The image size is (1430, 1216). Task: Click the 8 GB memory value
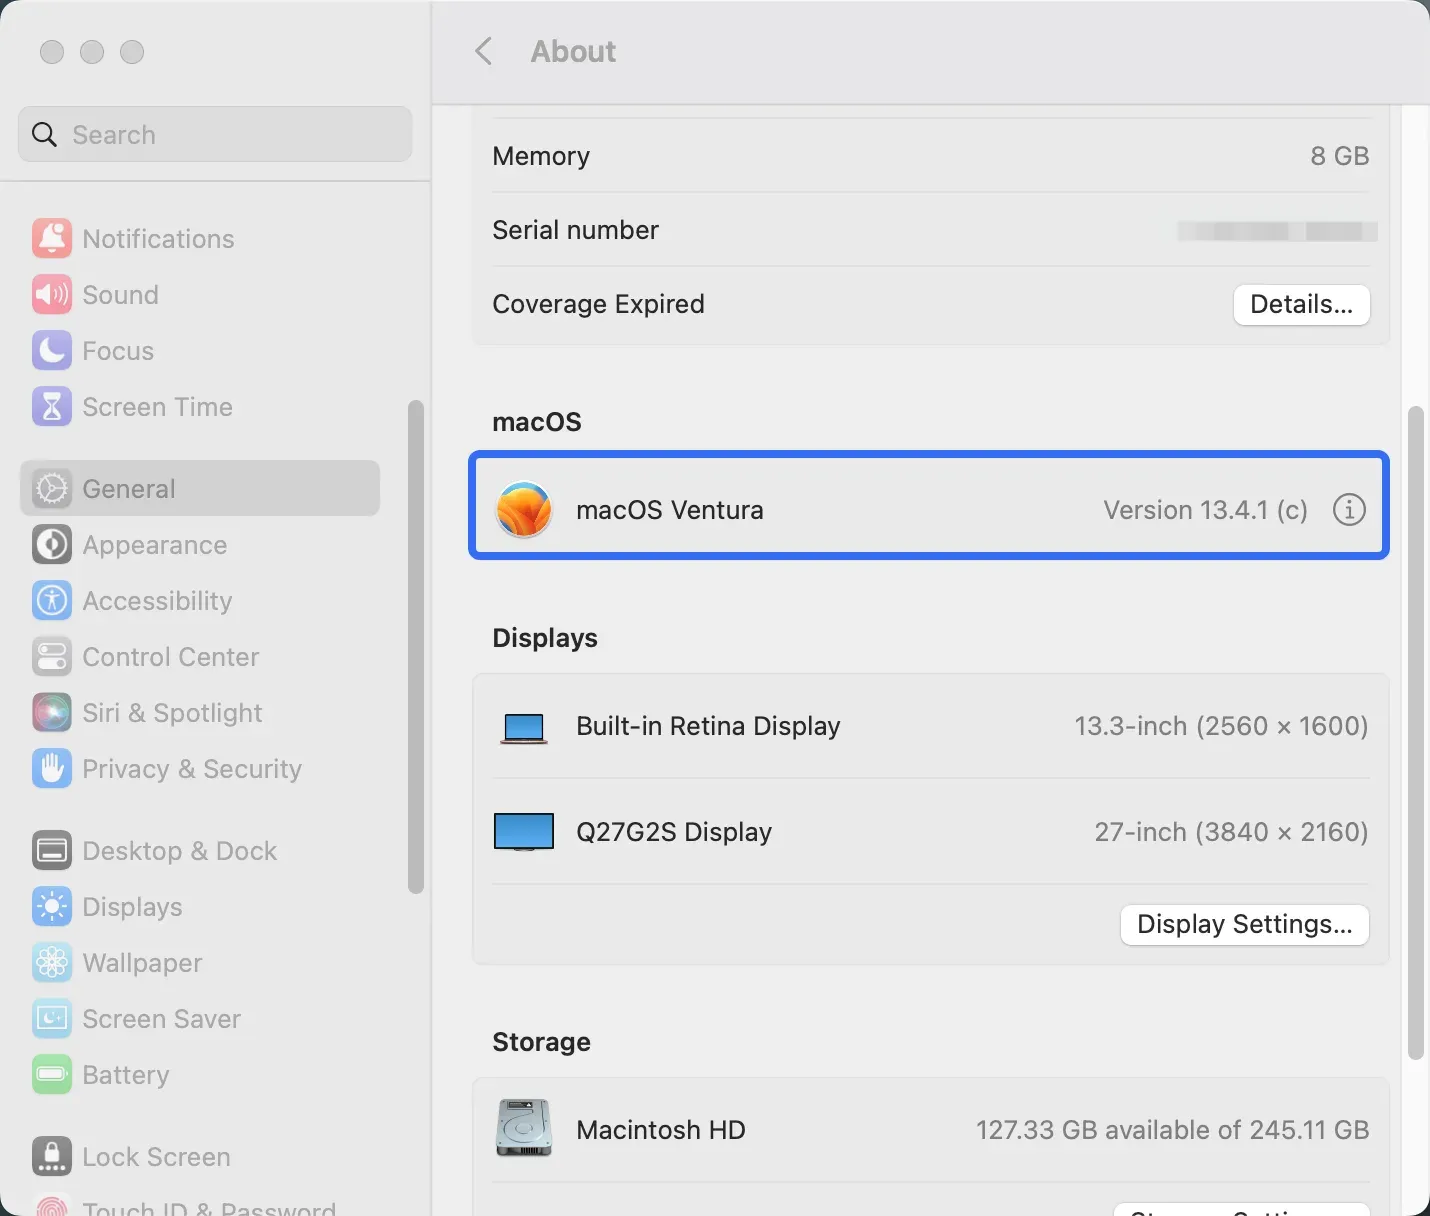tap(1340, 156)
